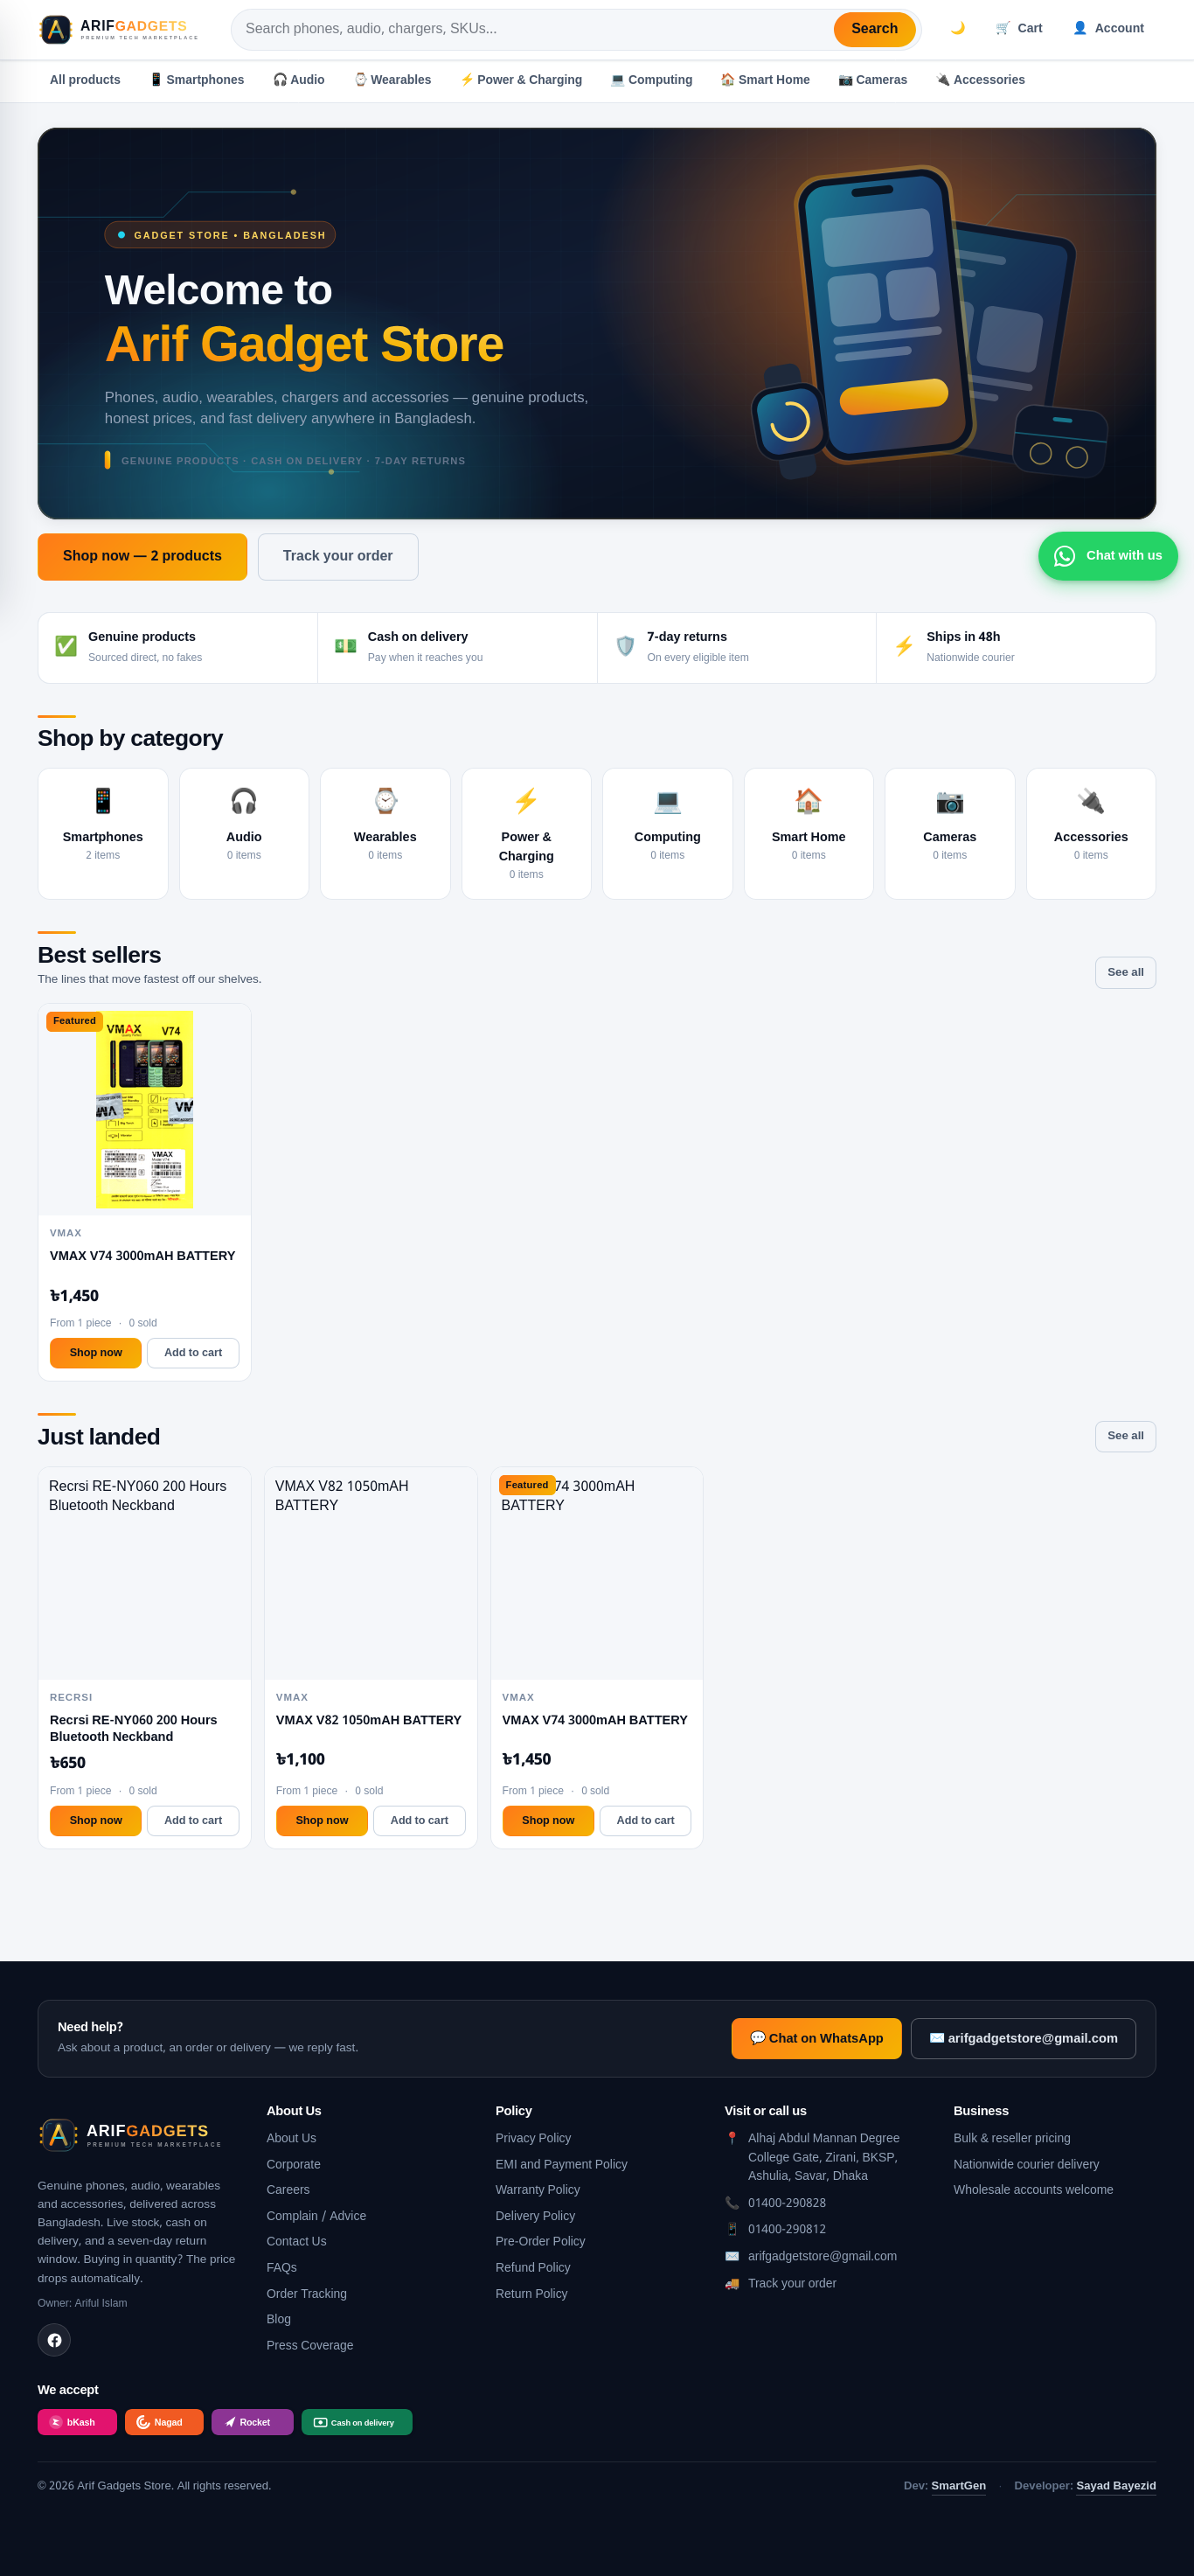Open Cameras in the navigation bar

[873, 80]
